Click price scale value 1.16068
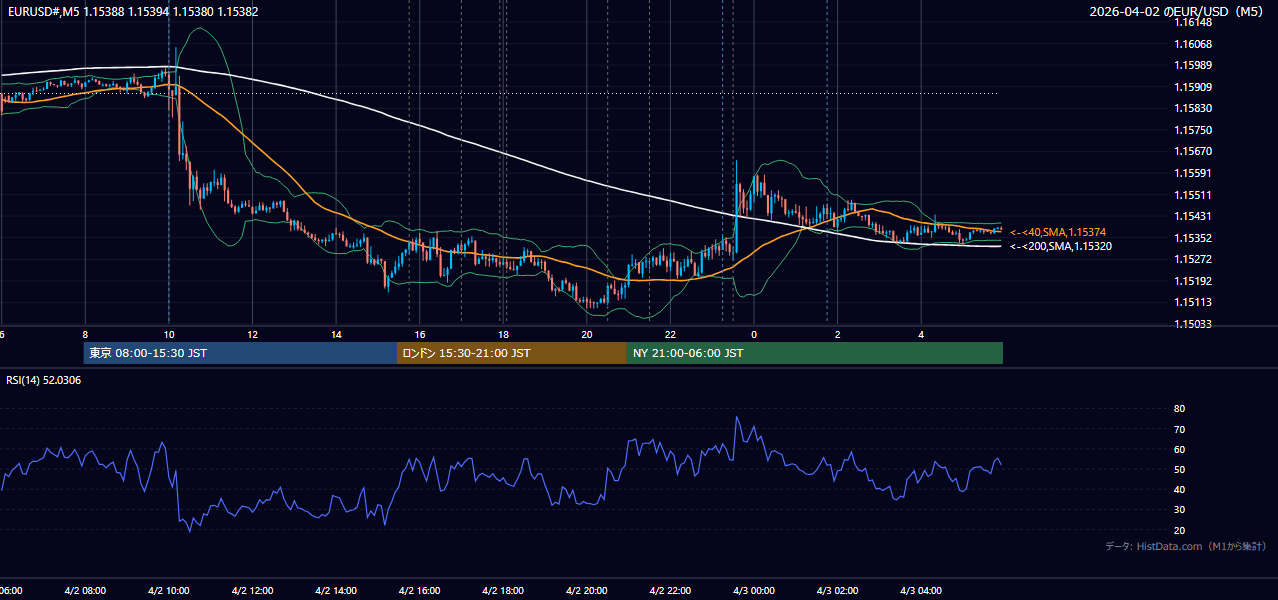1278x600 pixels. [1192, 44]
